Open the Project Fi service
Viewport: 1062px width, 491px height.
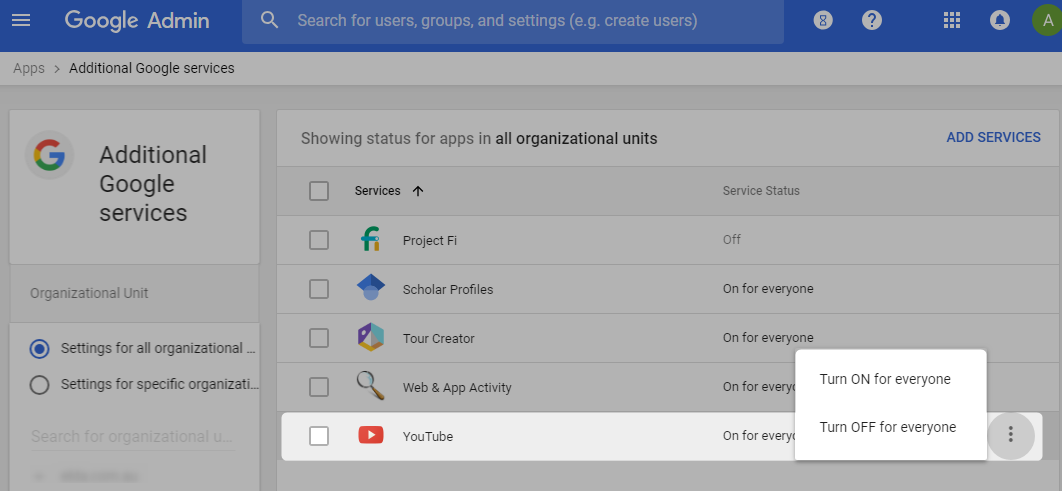(x=429, y=240)
